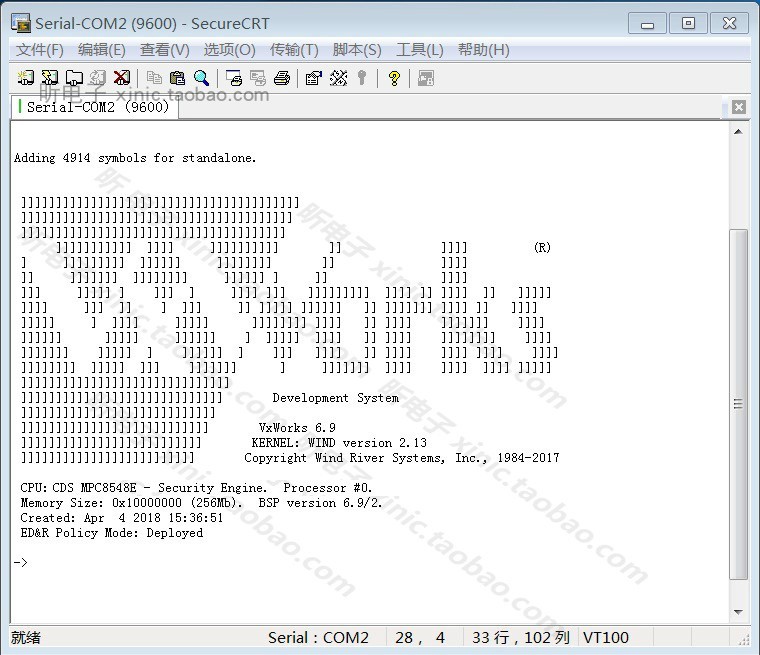This screenshot has width=760, height=655.
Task: Click 'Created: Apr 4 2018 15:36:51' line
Action: 122,518
